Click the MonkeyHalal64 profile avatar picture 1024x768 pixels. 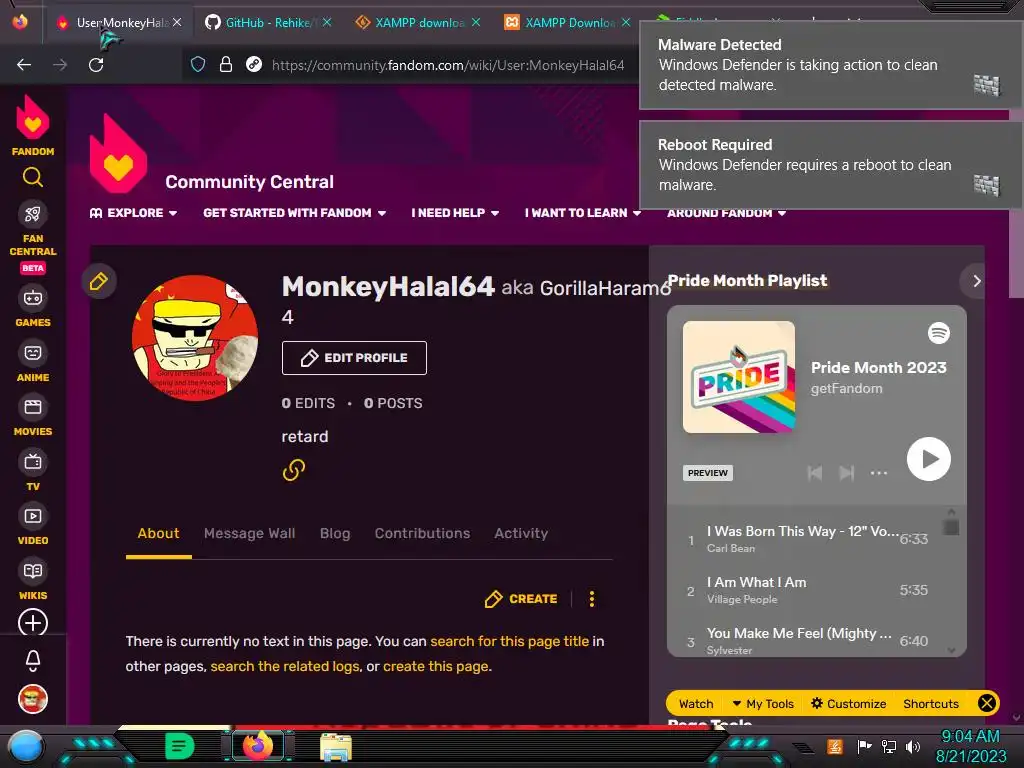point(195,338)
